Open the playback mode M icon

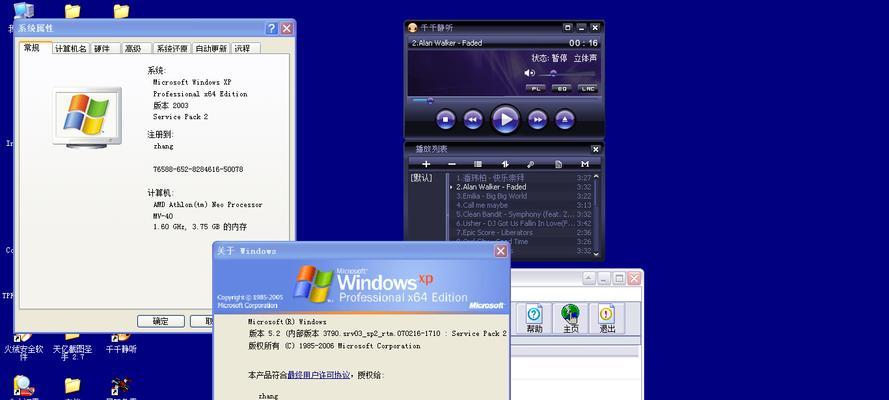tap(585, 164)
